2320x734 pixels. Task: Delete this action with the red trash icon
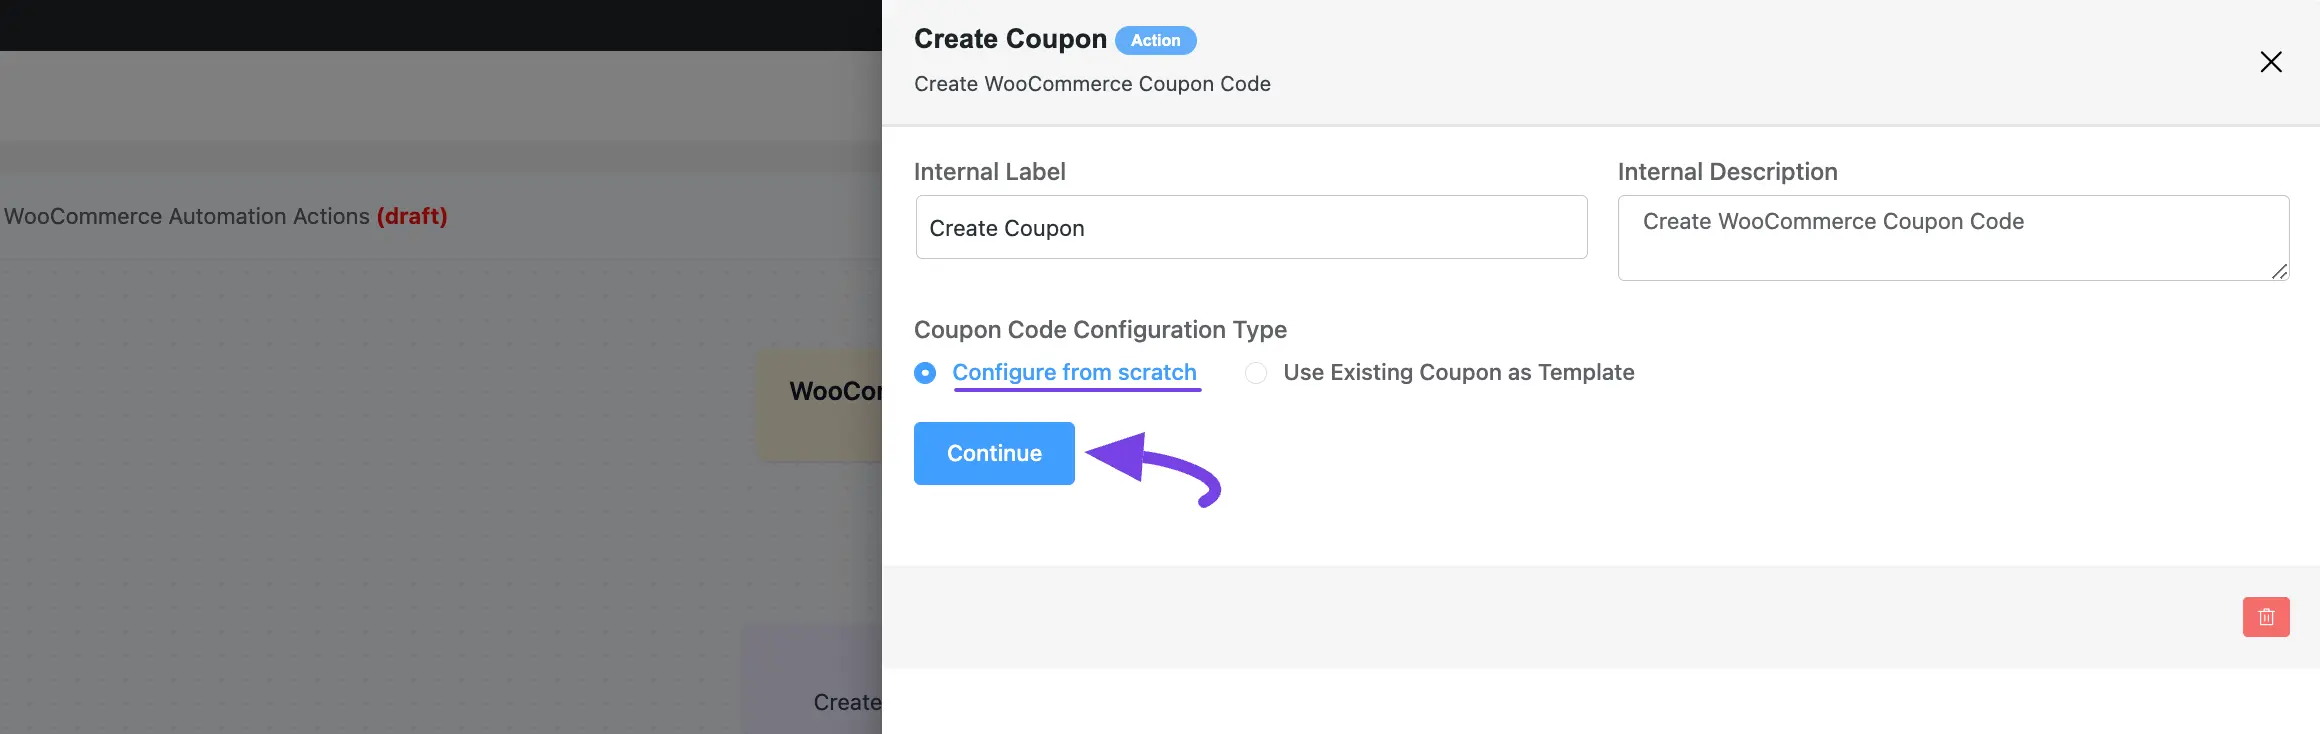pyautogui.click(x=2266, y=617)
